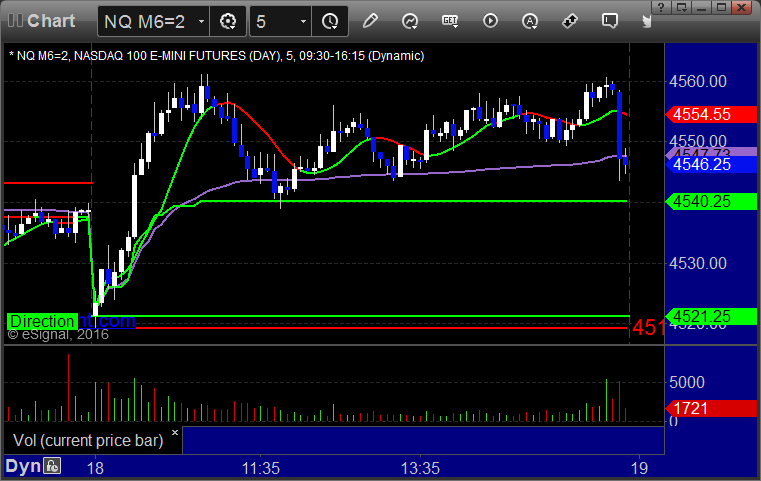Toggle the Dyn scaling lock icon
This screenshot has width=761, height=481.
[52, 466]
